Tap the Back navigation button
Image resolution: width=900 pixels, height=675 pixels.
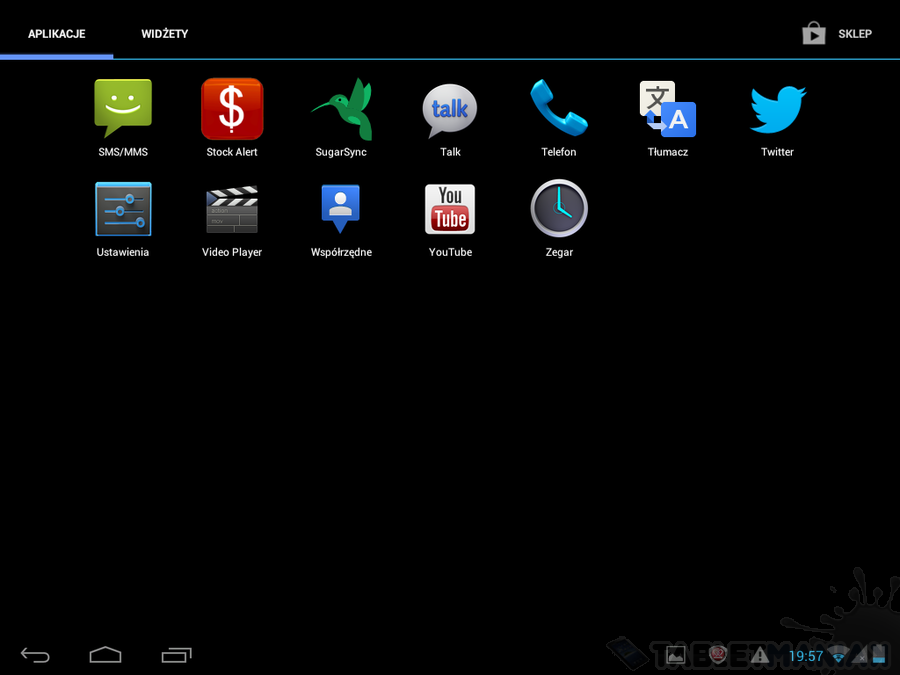point(35,655)
